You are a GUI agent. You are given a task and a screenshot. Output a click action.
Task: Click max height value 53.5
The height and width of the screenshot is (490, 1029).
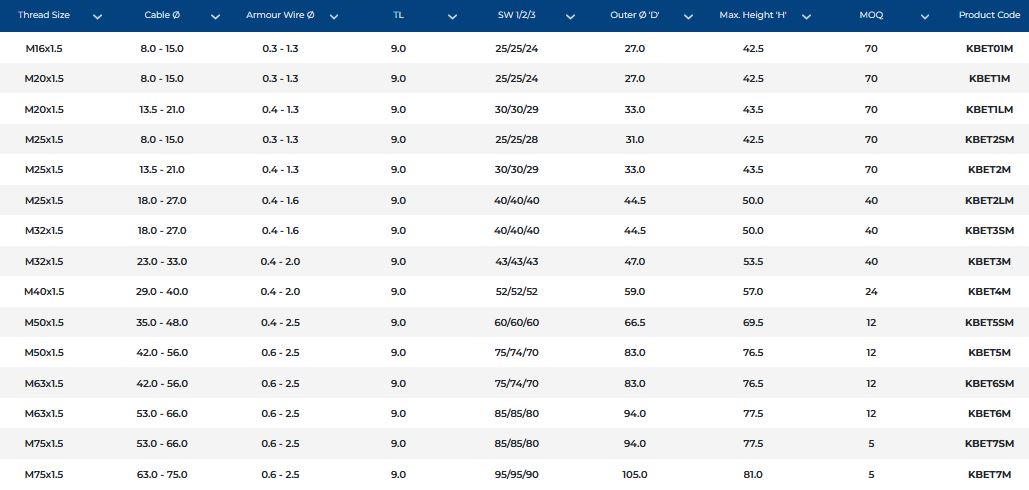[x=753, y=262]
